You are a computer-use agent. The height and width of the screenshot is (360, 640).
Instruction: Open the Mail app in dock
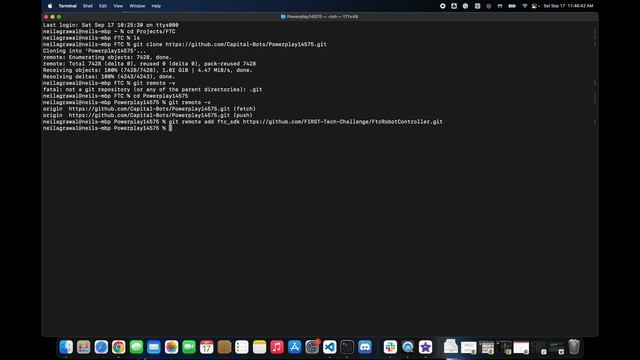[x=154, y=347]
